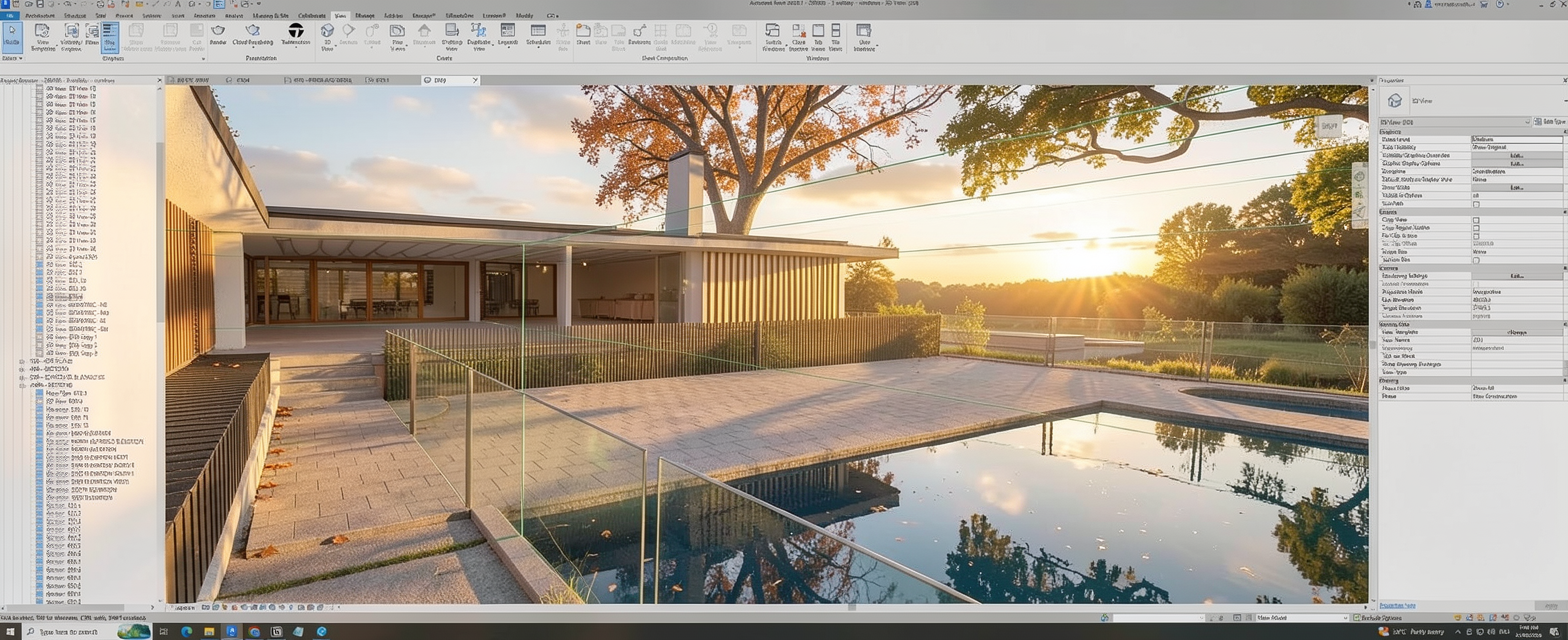Enable the Crop View checkbox
Viewport: 1568px width, 640px height.
[x=1476, y=220]
